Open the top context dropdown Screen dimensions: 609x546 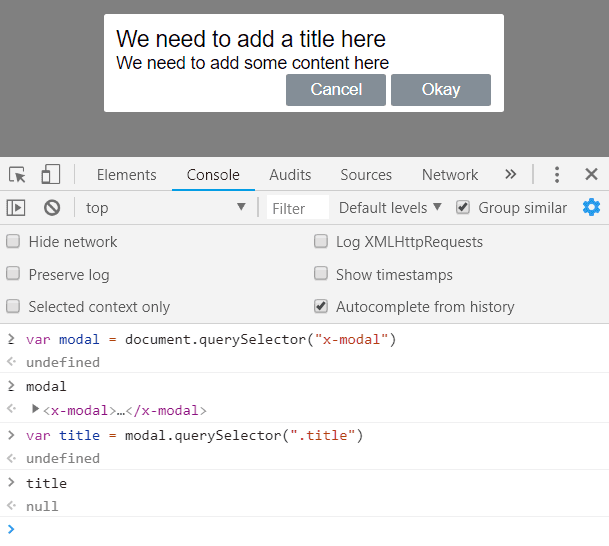165,208
